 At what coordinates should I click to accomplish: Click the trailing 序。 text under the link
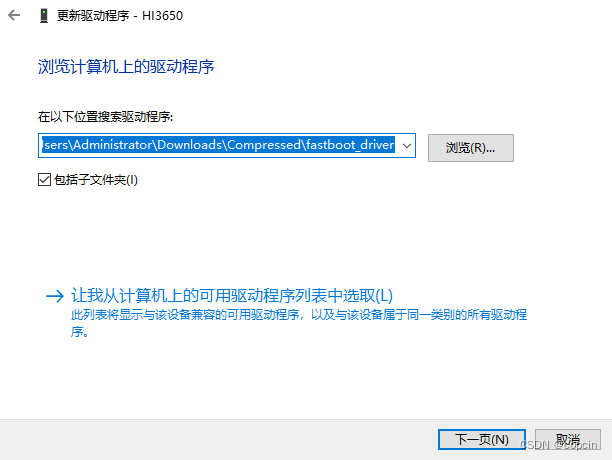point(80,332)
